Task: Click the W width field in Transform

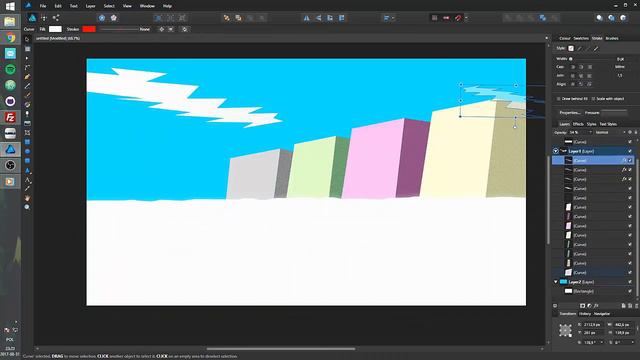Action: click(623, 325)
